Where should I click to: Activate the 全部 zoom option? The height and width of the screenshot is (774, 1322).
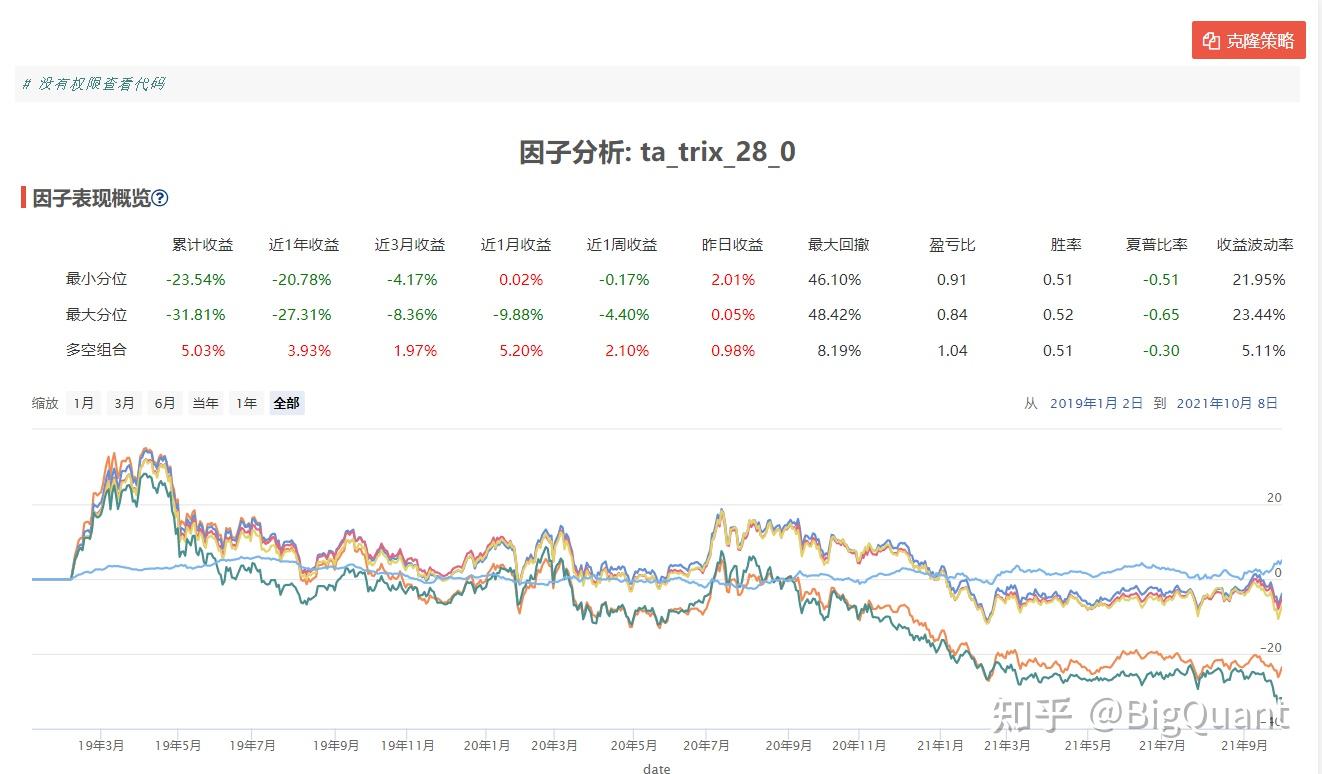tap(286, 402)
